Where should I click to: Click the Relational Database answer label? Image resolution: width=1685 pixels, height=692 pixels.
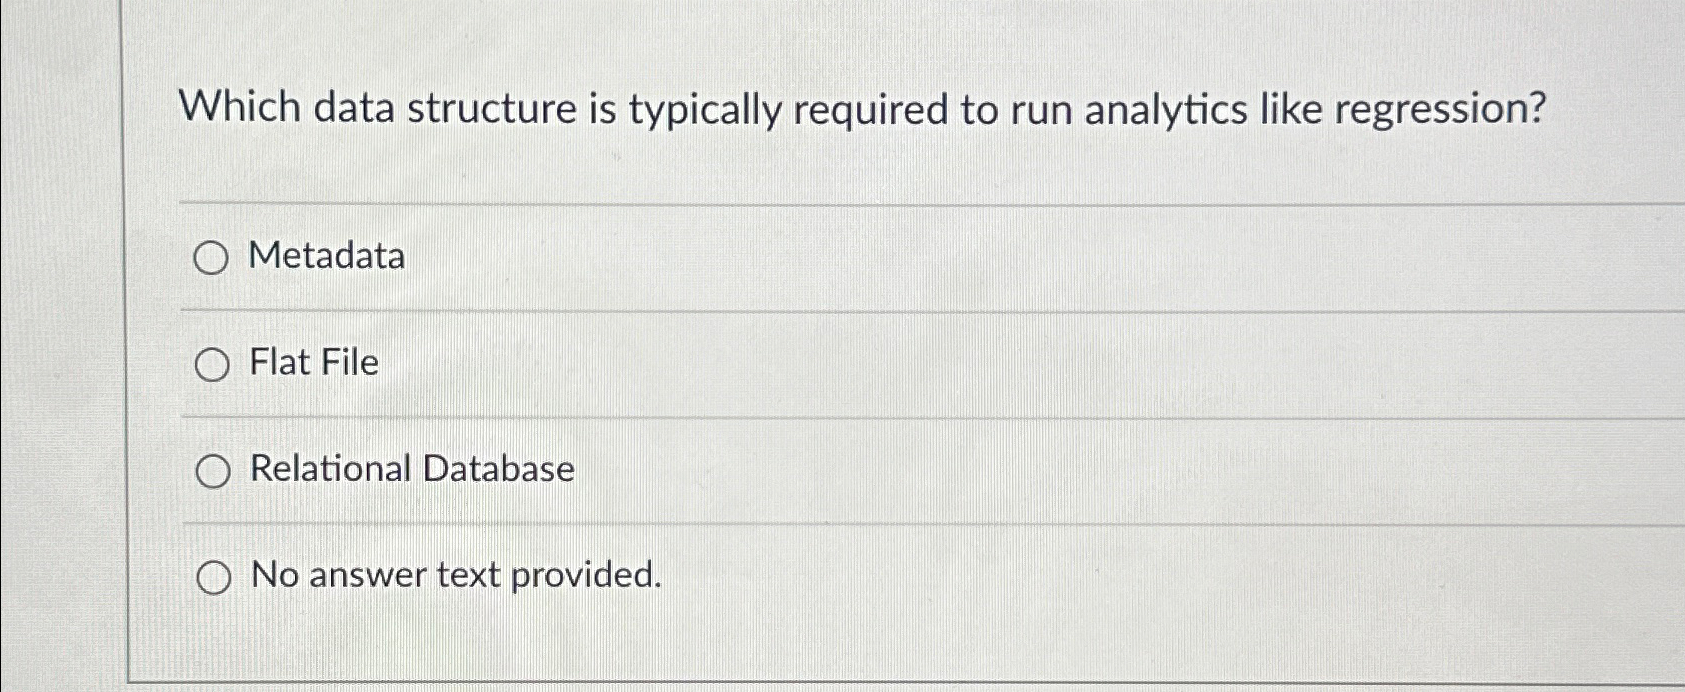(x=412, y=470)
